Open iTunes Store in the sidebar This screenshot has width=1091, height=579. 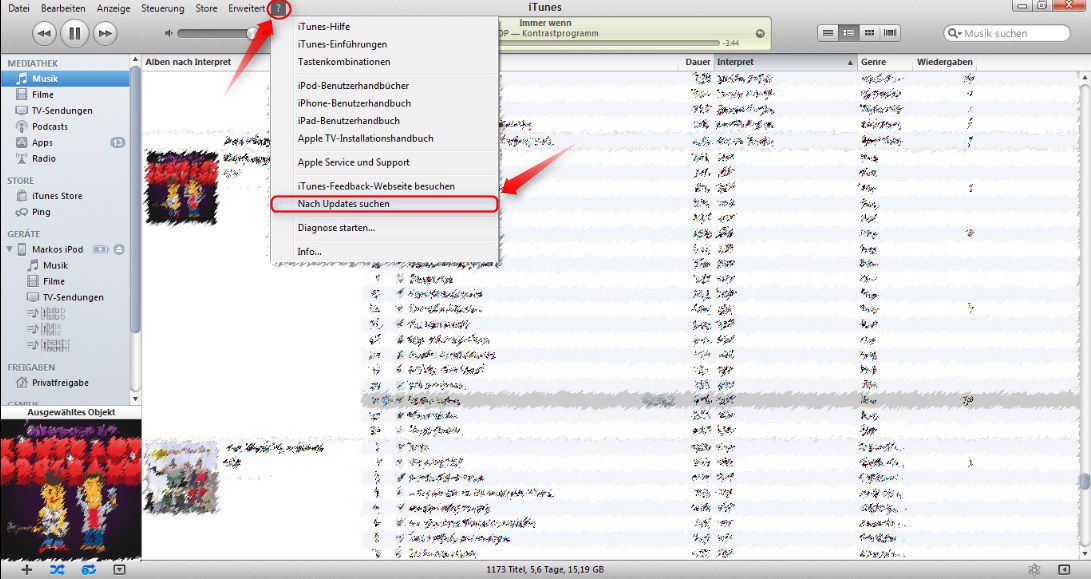point(57,196)
